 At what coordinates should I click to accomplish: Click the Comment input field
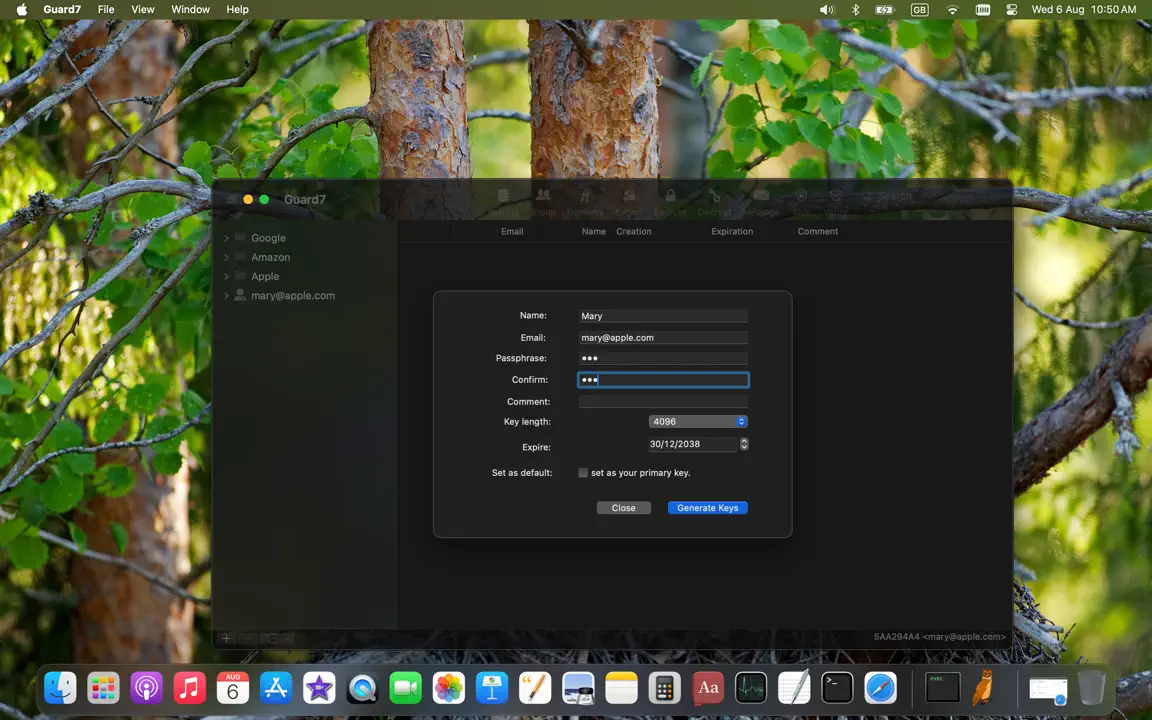[x=663, y=401]
